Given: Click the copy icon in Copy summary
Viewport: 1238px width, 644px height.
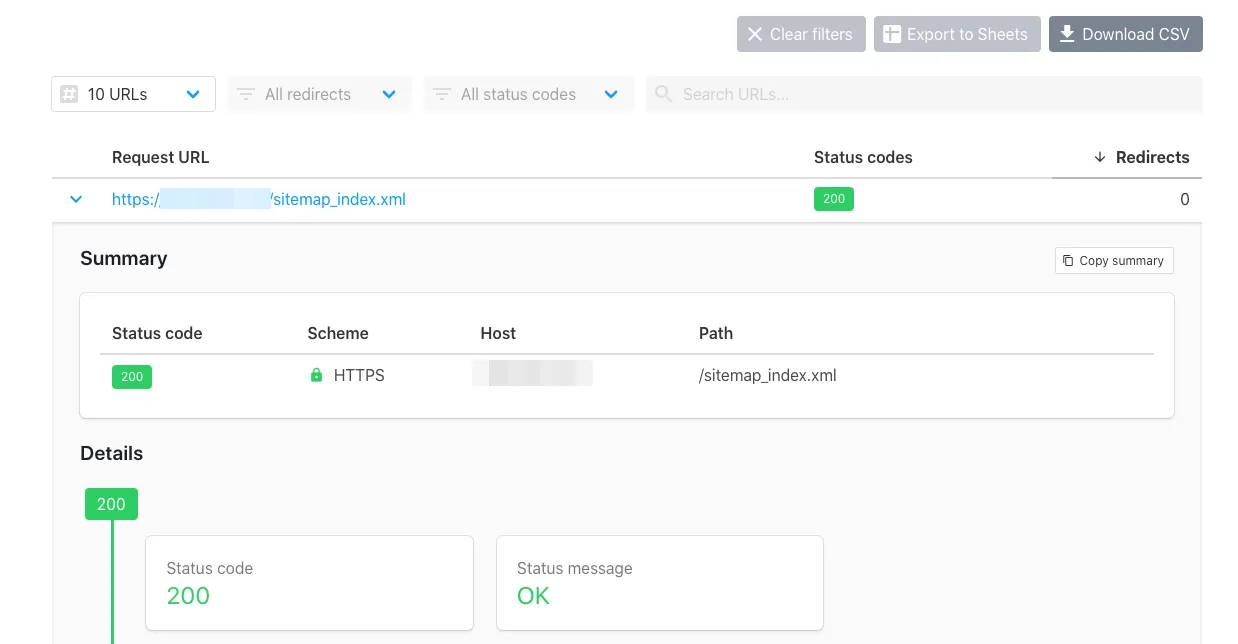Looking at the screenshot, I should pyautogui.click(x=1068, y=261).
